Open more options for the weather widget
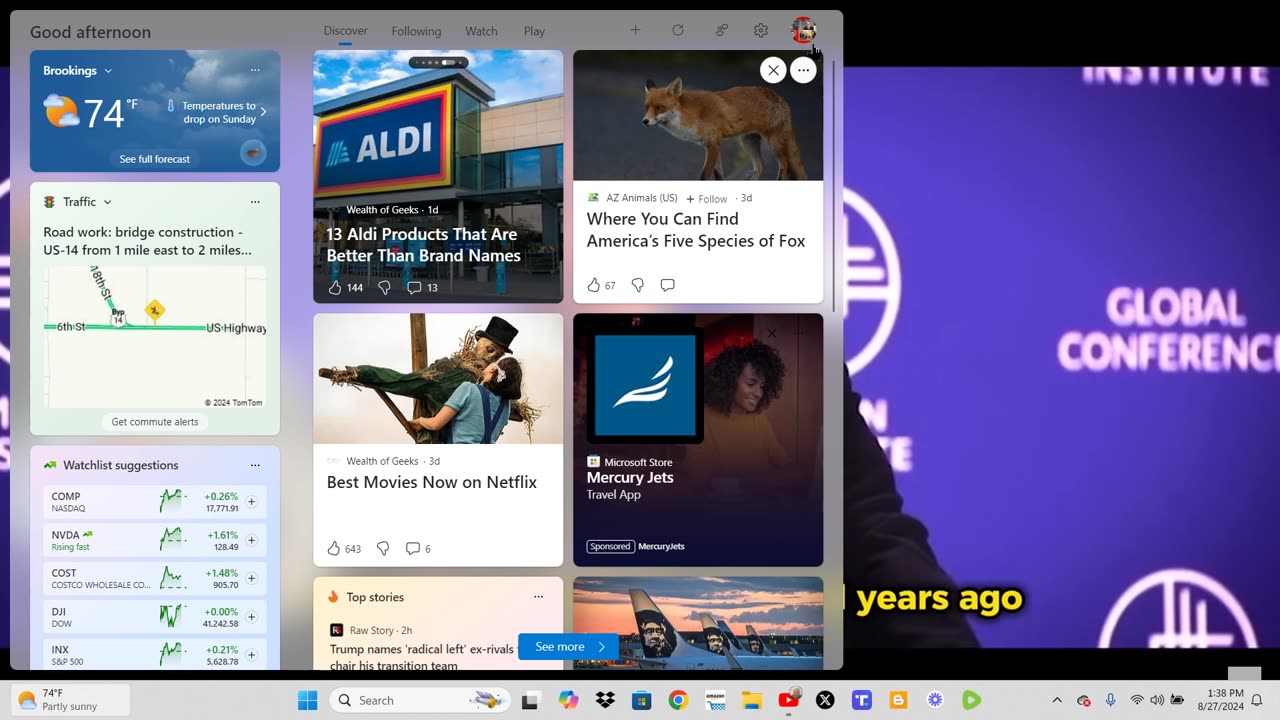This screenshot has height=720, width=1280. click(x=255, y=70)
